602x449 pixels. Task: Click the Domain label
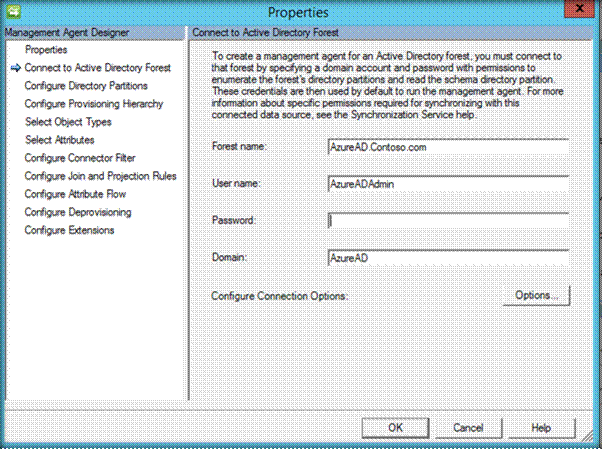229,257
